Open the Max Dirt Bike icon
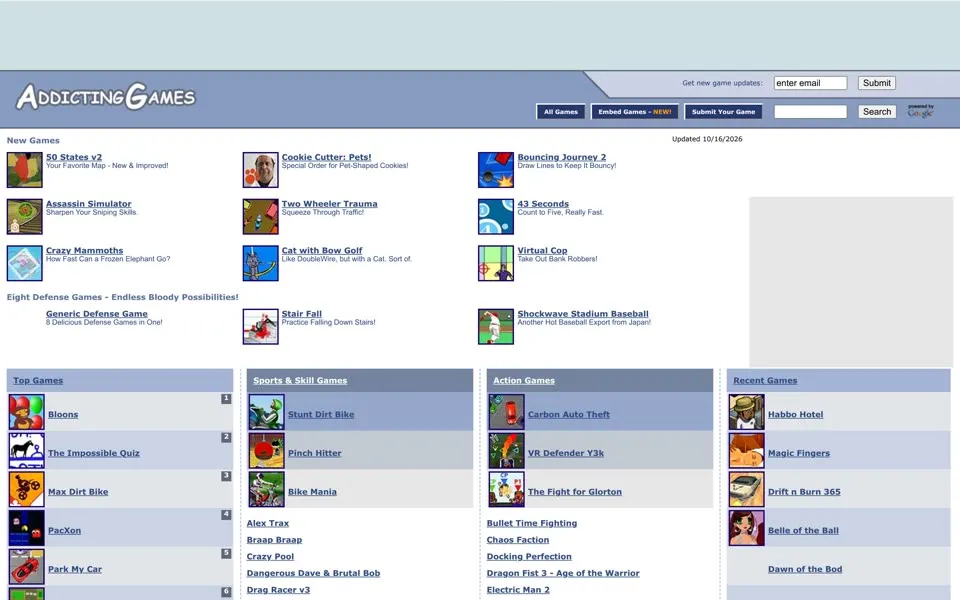The height and width of the screenshot is (600, 960). click(26, 489)
